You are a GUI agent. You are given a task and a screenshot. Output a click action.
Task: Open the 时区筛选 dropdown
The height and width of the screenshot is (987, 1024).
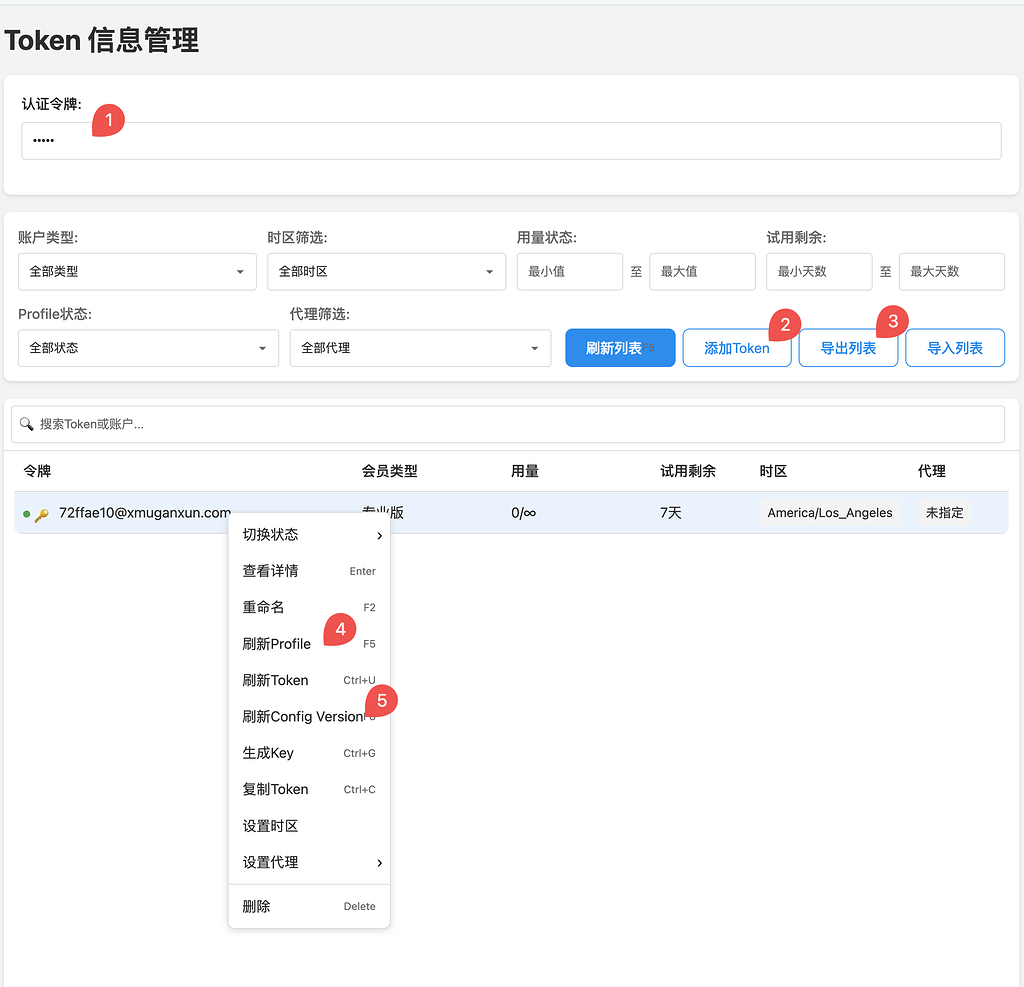click(386, 272)
